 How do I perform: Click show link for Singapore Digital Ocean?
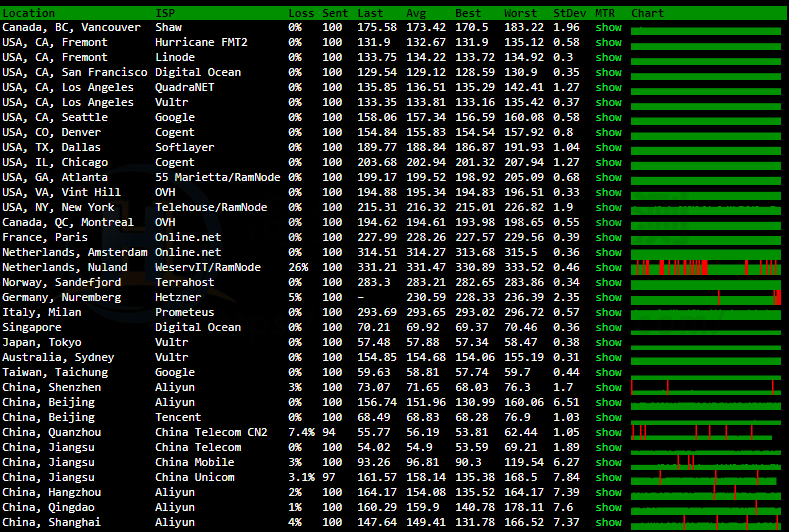click(608, 327)
